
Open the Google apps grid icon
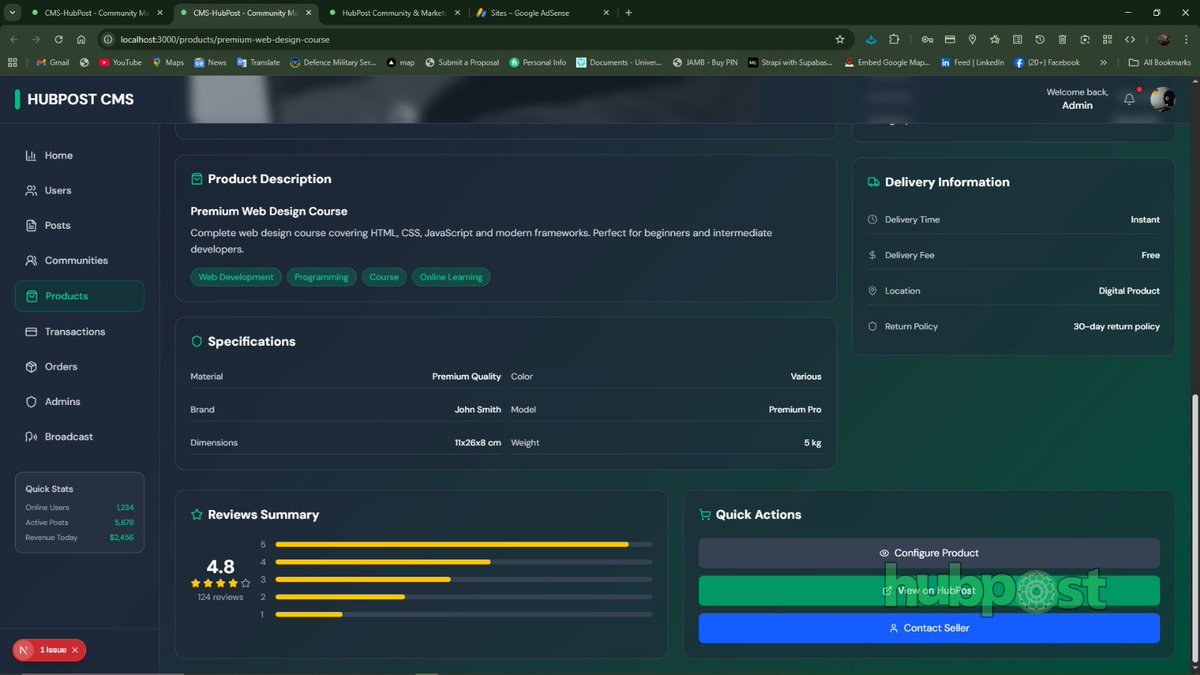click(x=12, y=62)
